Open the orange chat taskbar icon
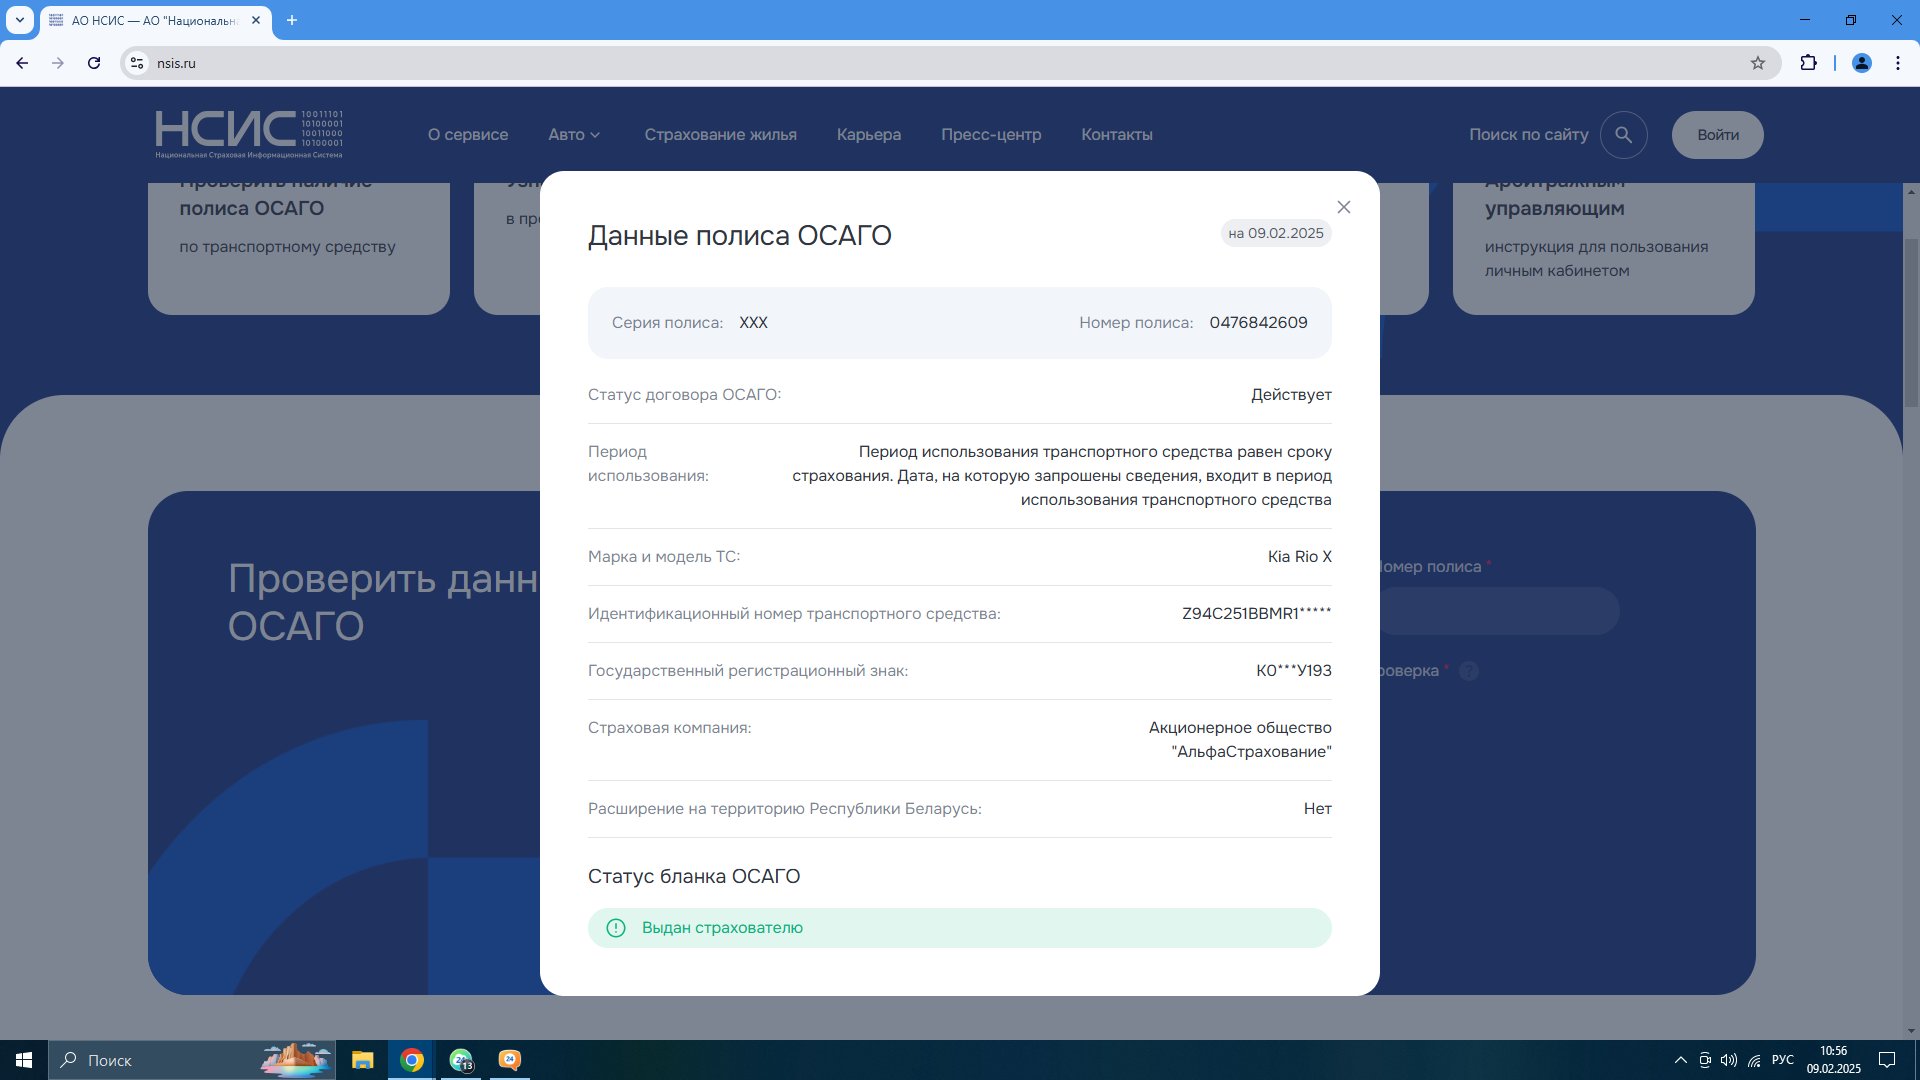The height and width of the screenshot is (1080, 1920). tap(510, 1060)
